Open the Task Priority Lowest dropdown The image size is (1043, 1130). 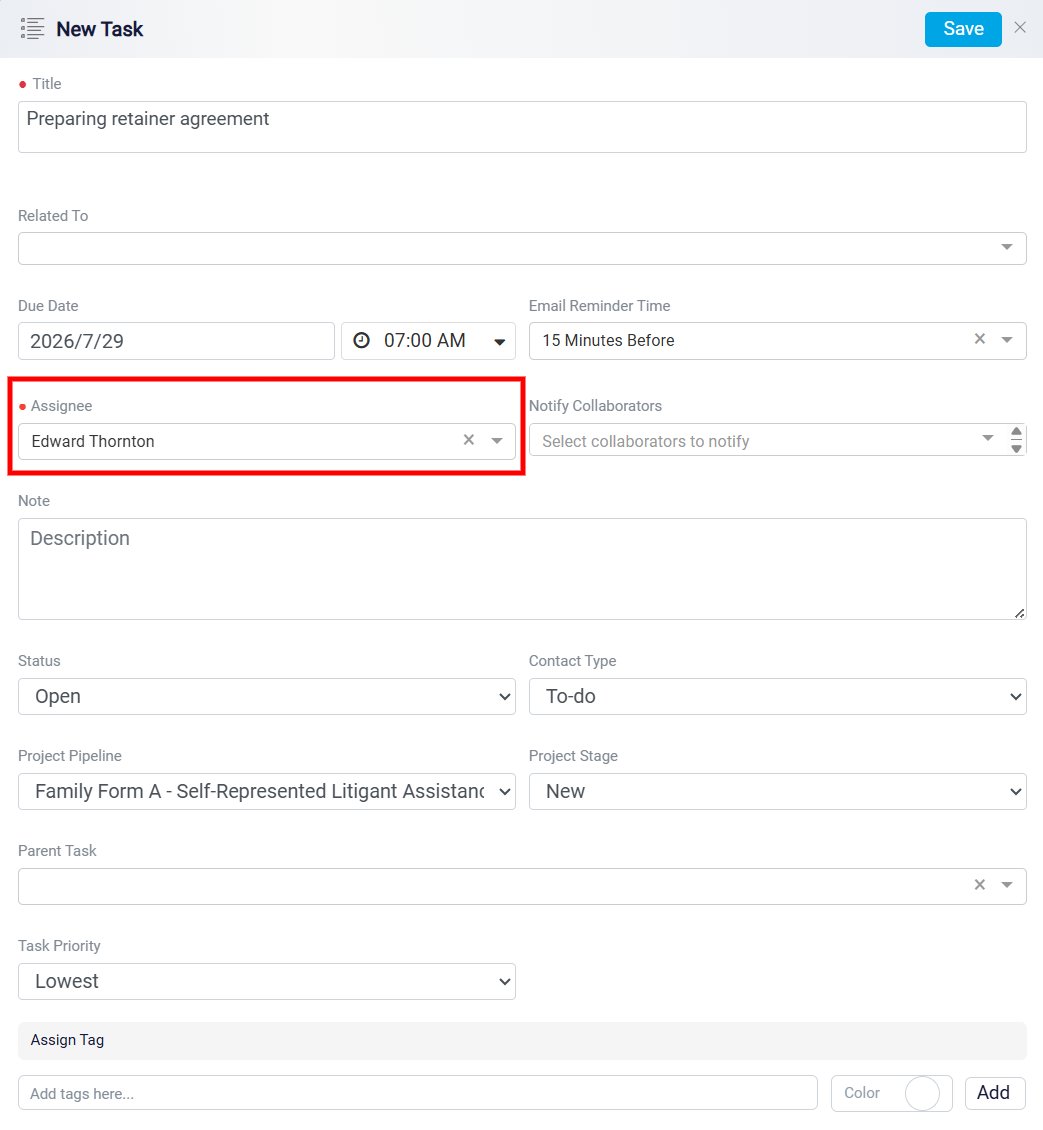(267, 982)
